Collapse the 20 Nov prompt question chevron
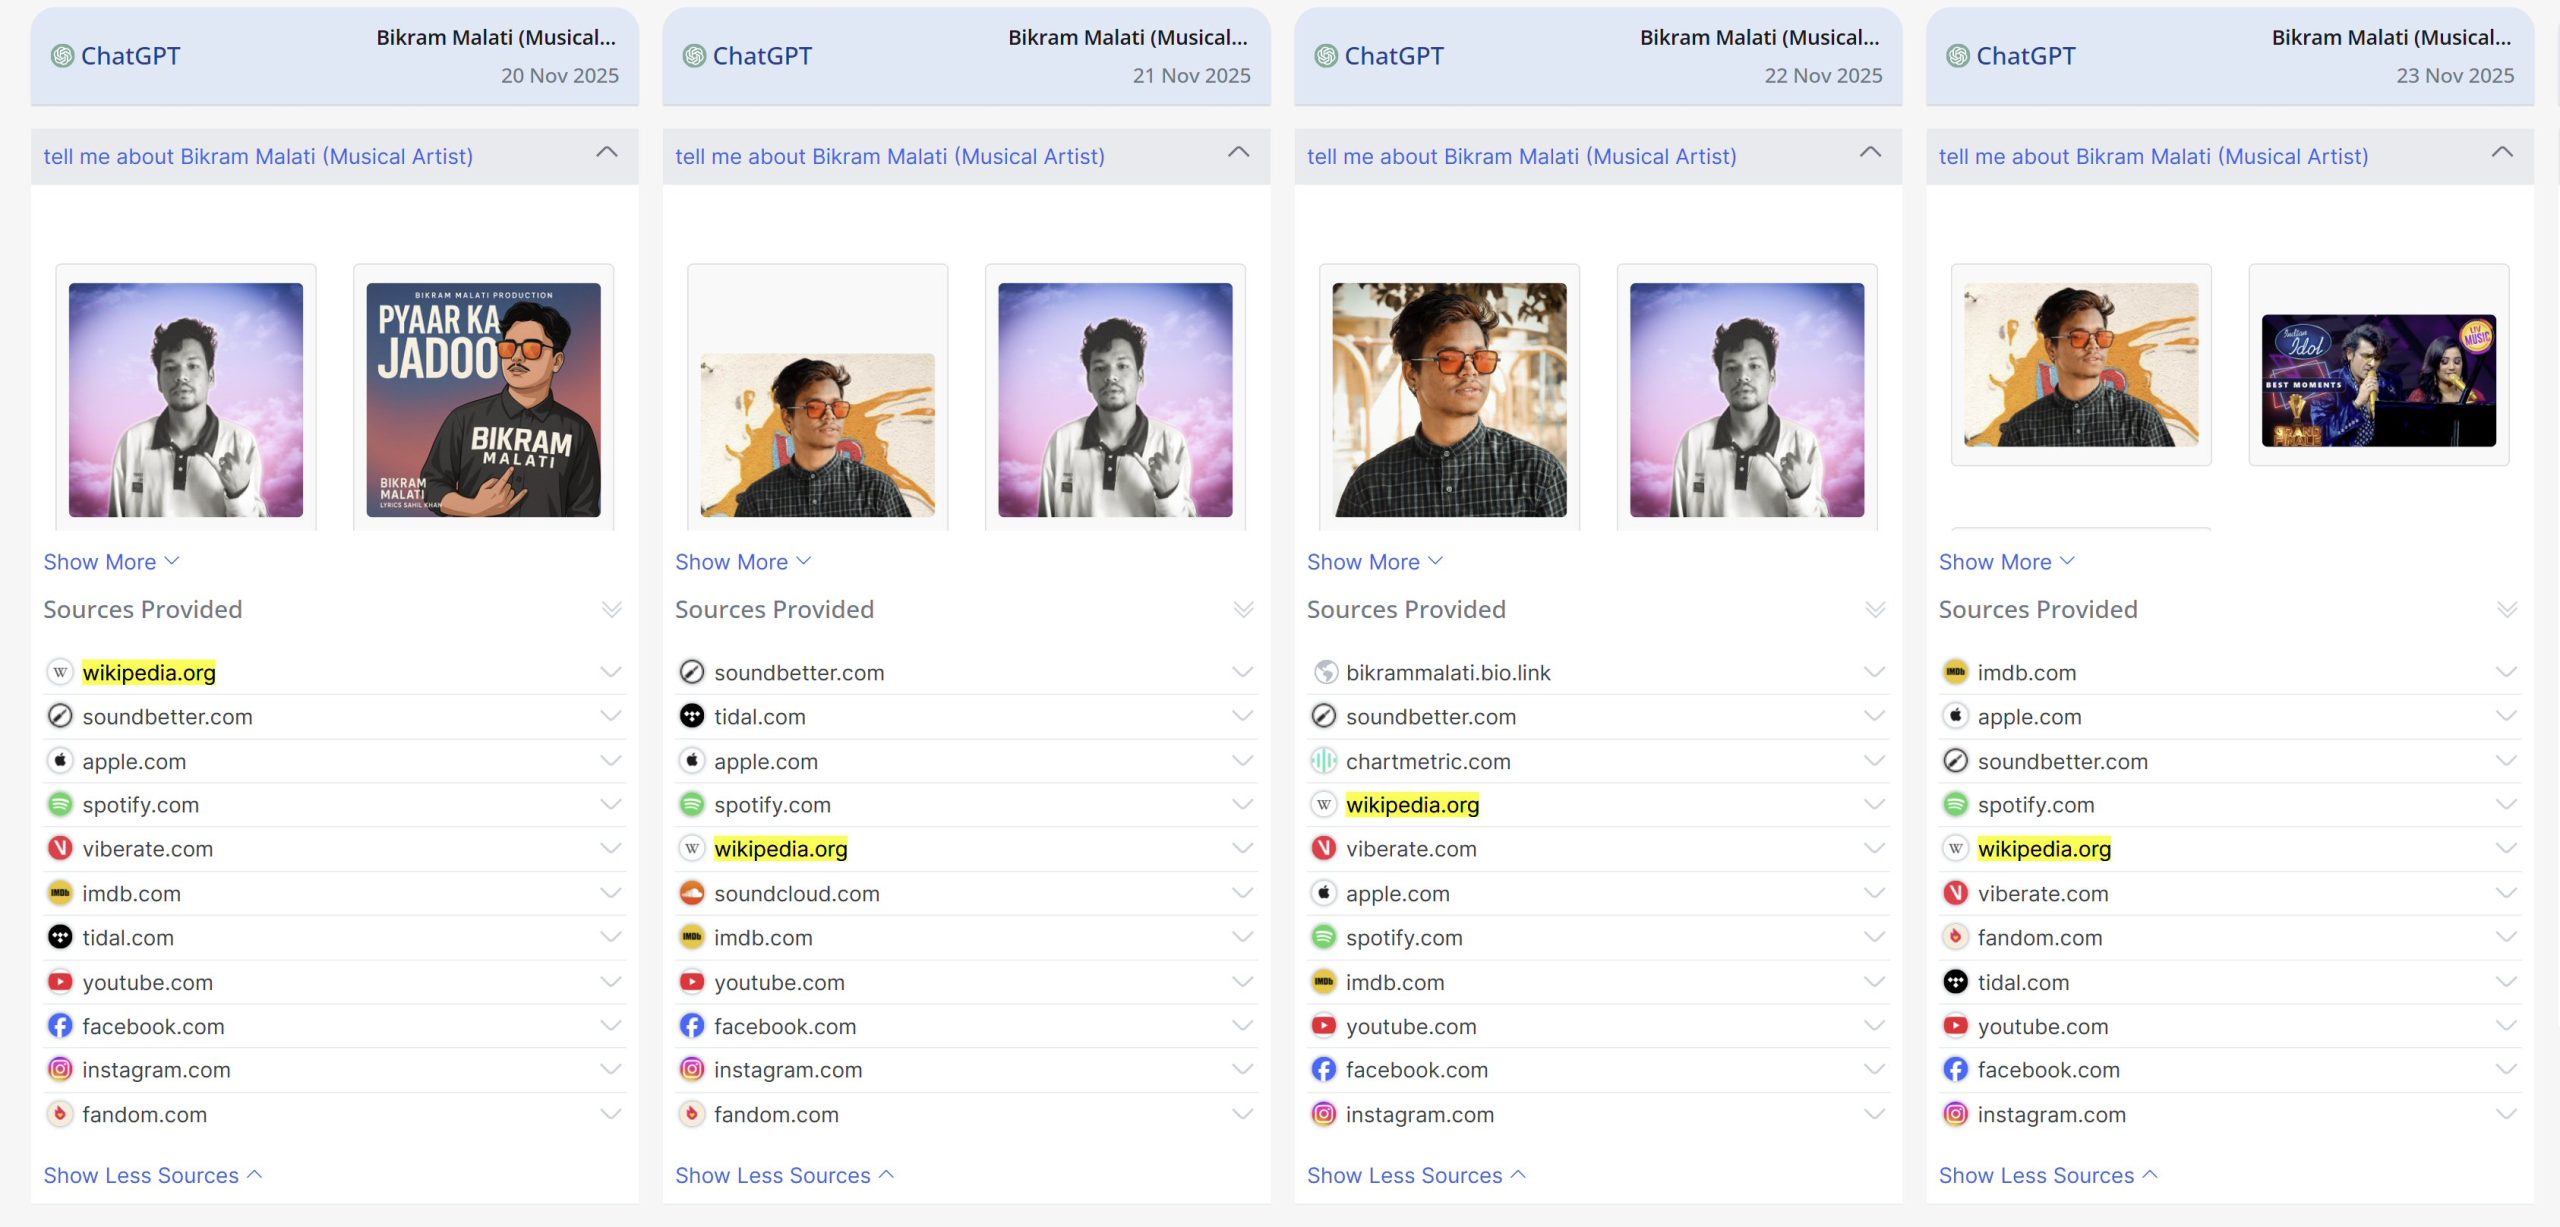 607,153
